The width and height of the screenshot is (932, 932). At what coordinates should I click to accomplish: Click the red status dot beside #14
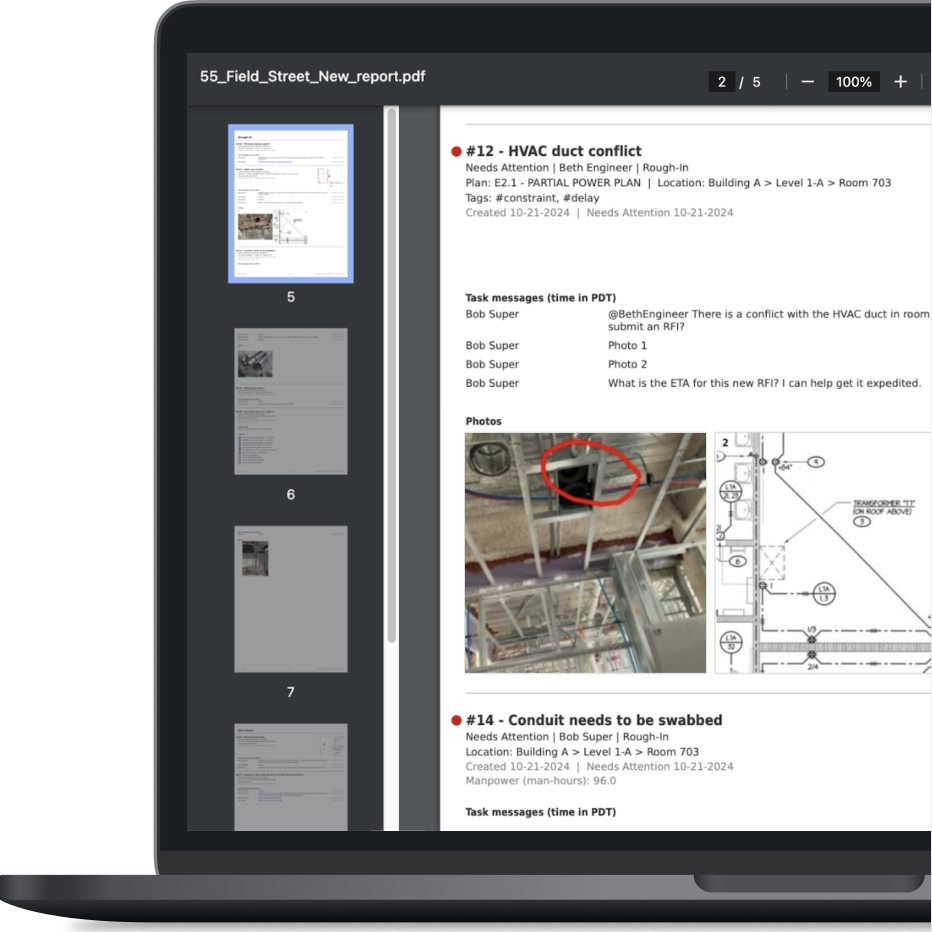[x=457, y=720]
